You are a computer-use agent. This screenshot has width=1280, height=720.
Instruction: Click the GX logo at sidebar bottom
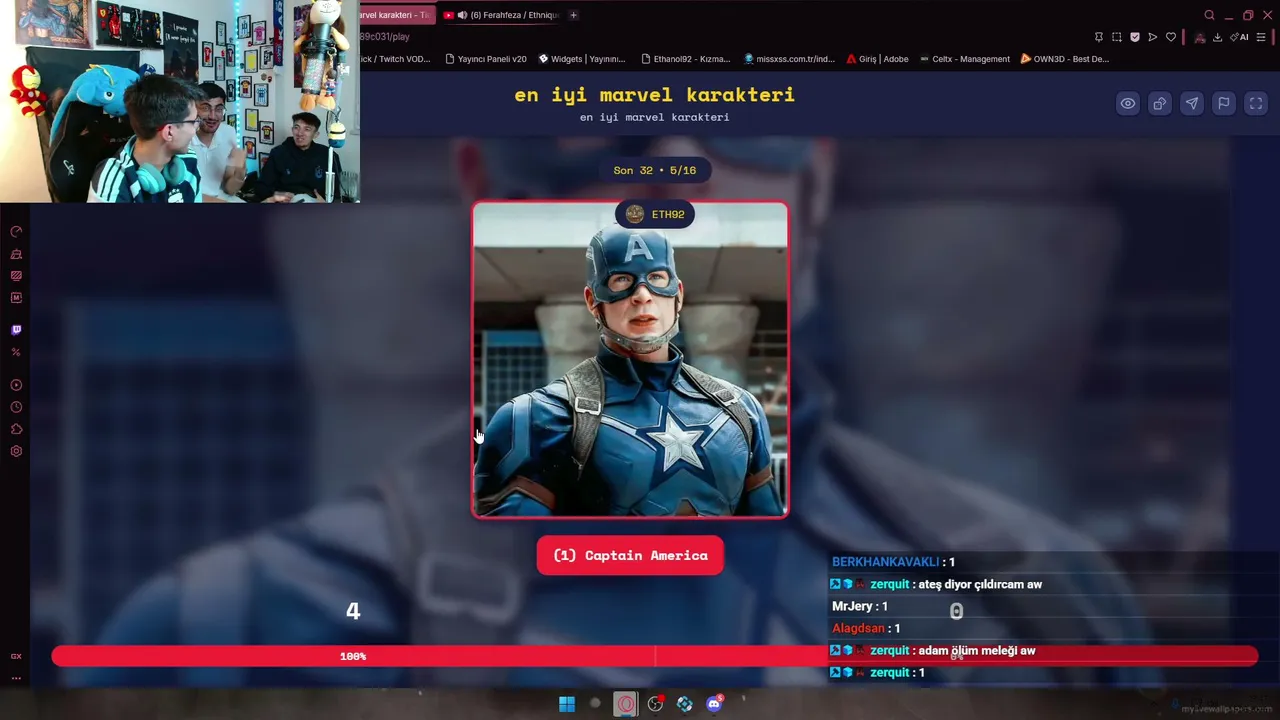click(x=16, y=656)
